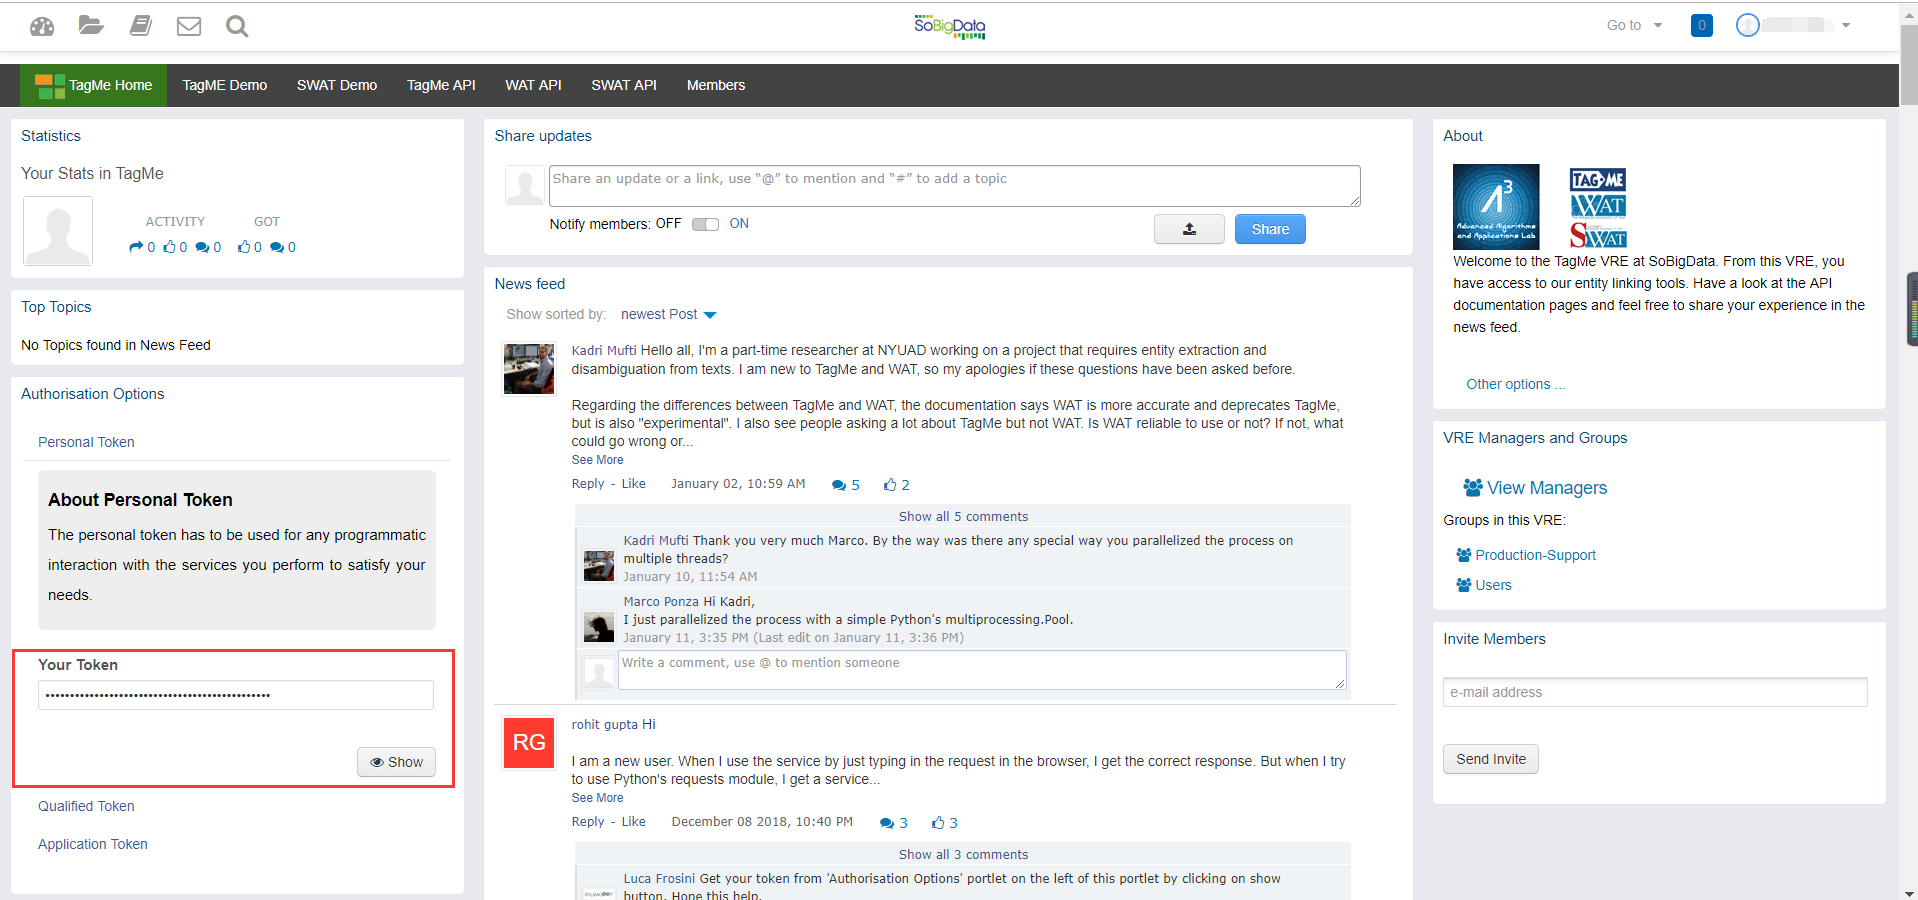The width and height of the screenshot is (1918, 900).
Task: Open the TagME Demo menu item
Action: point(224,85)
